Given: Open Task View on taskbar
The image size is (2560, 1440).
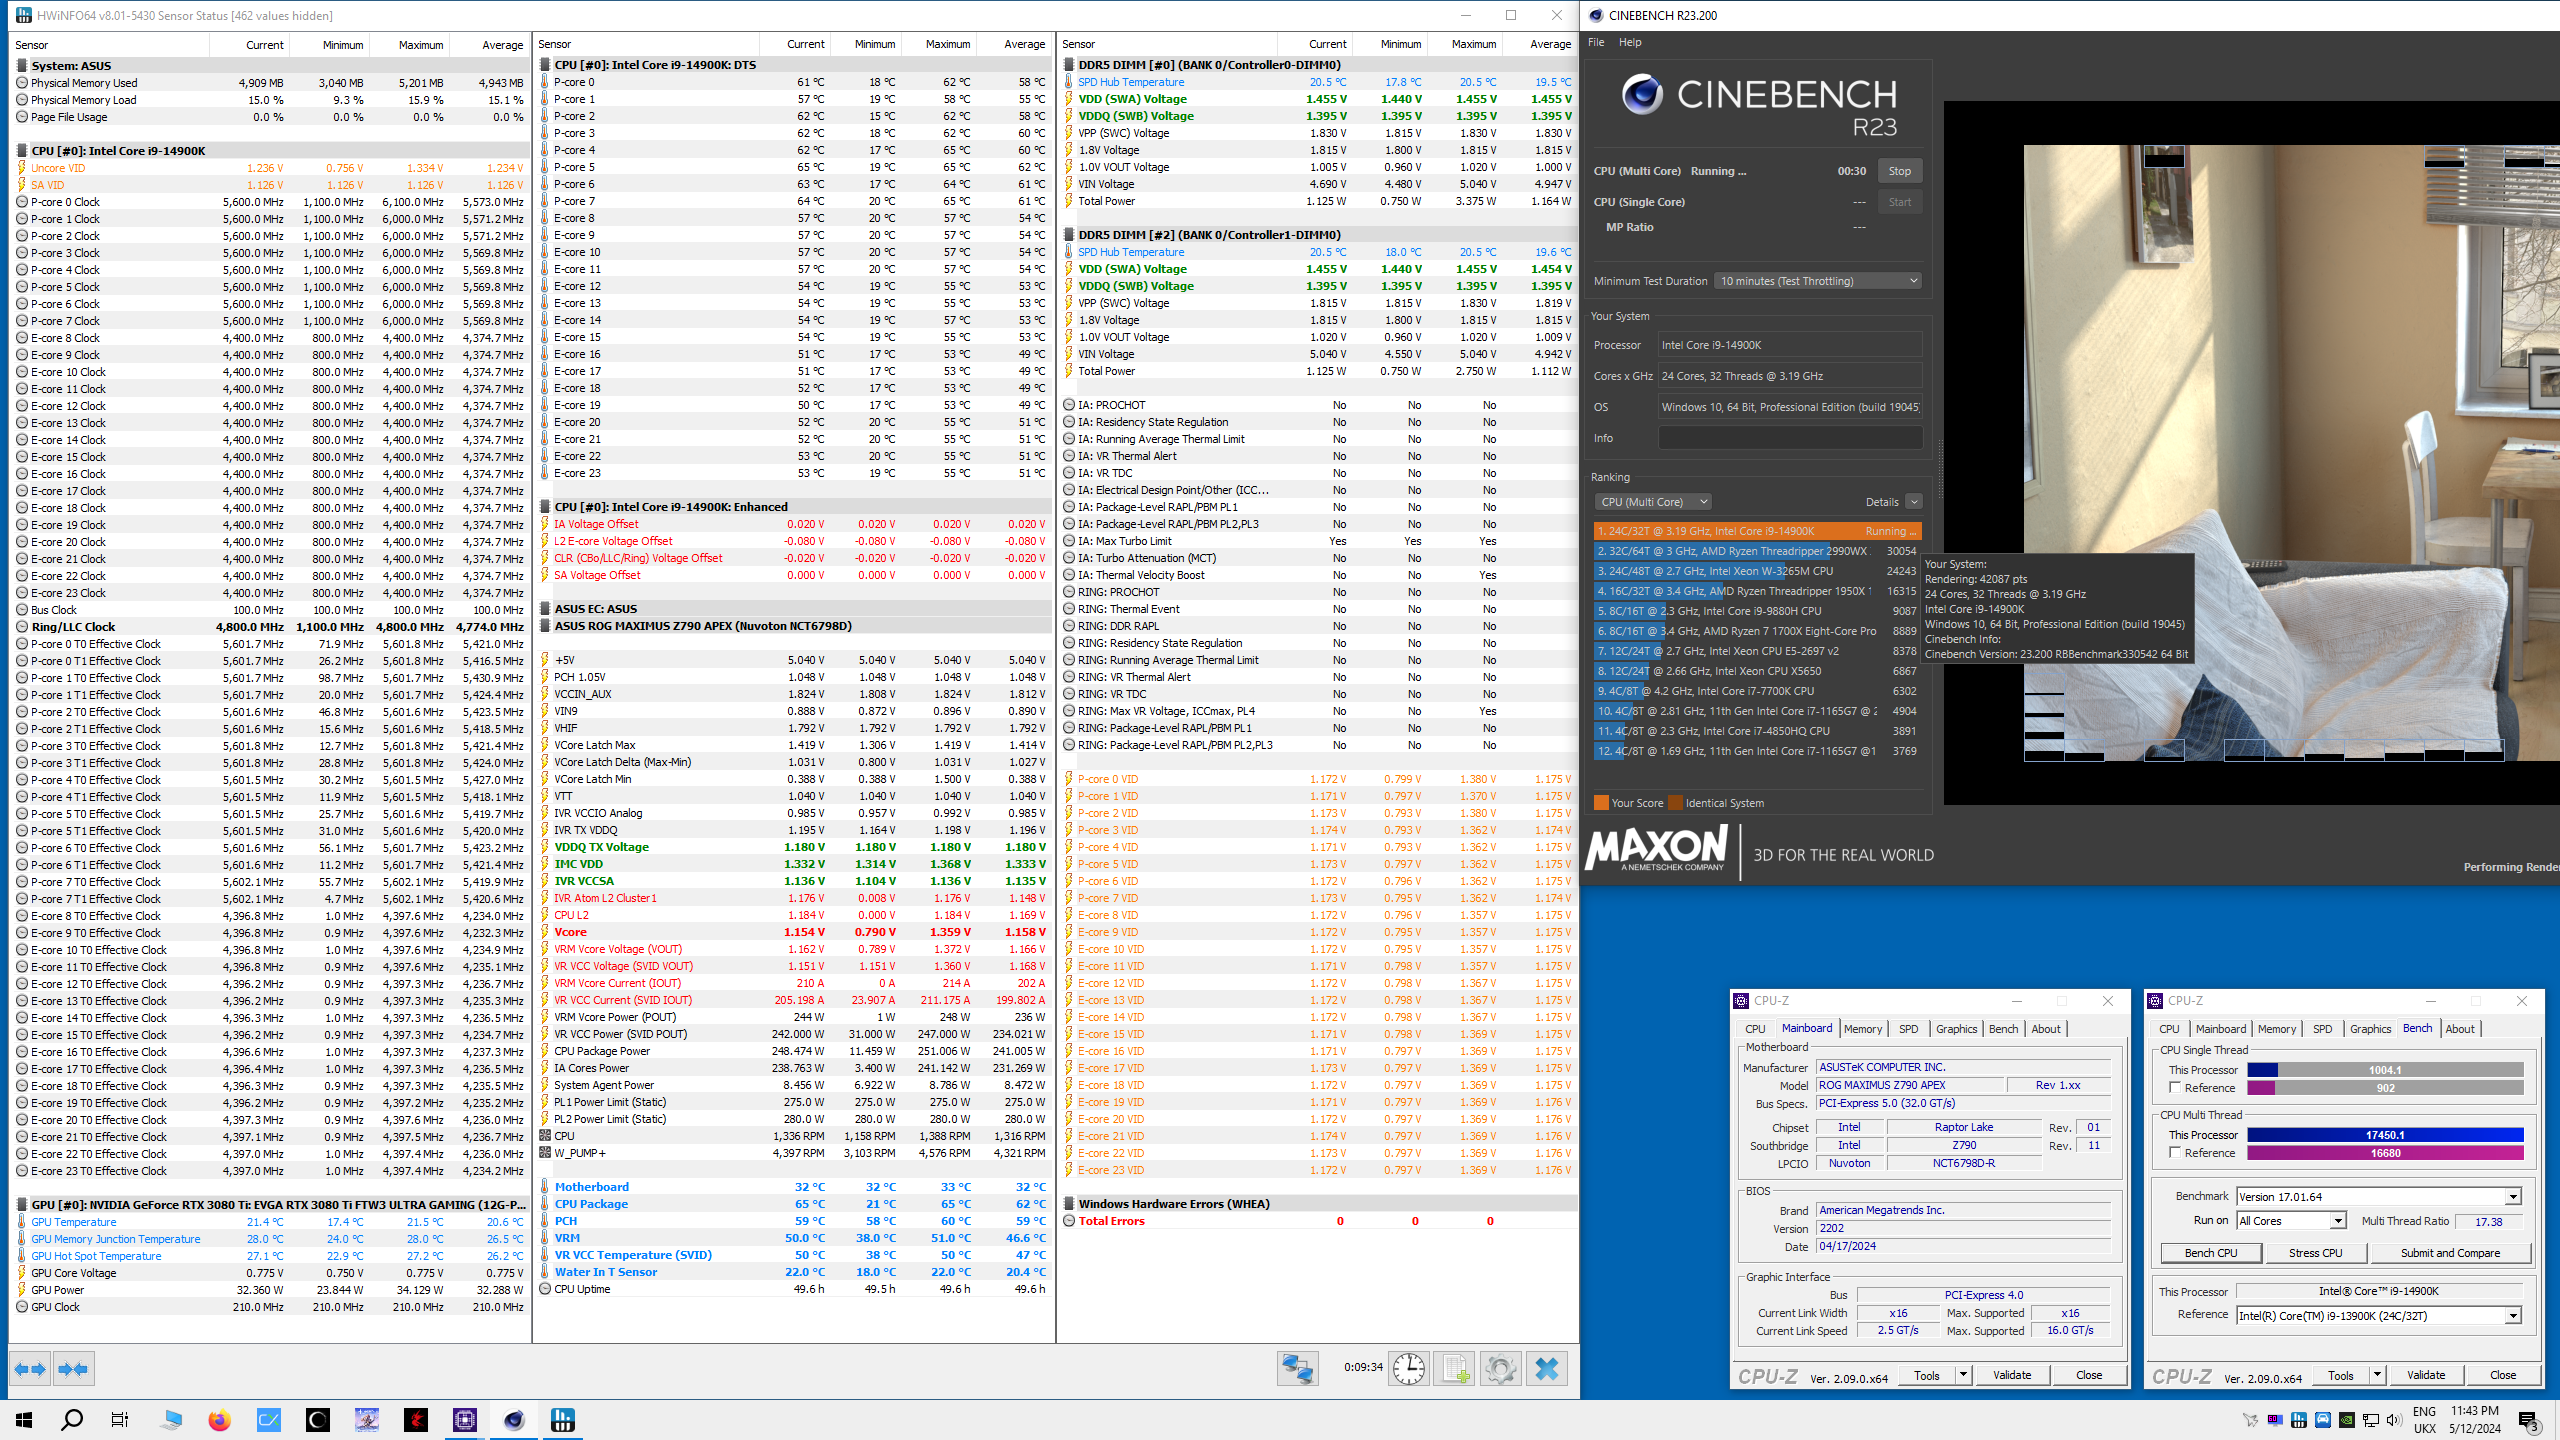Looking at the screenshot, I should 120,1420.
